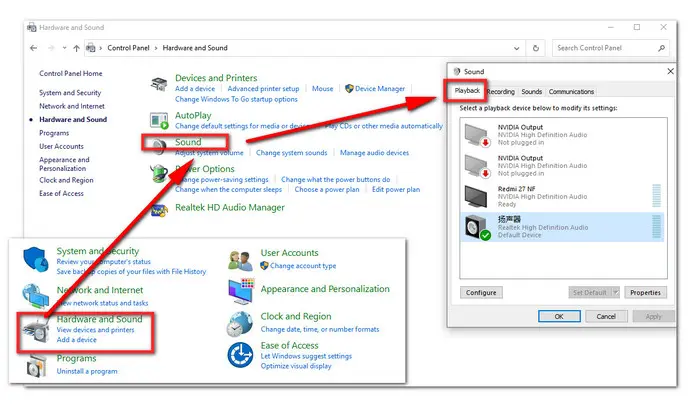Select the first NVIDIA Output device icon

477,135
